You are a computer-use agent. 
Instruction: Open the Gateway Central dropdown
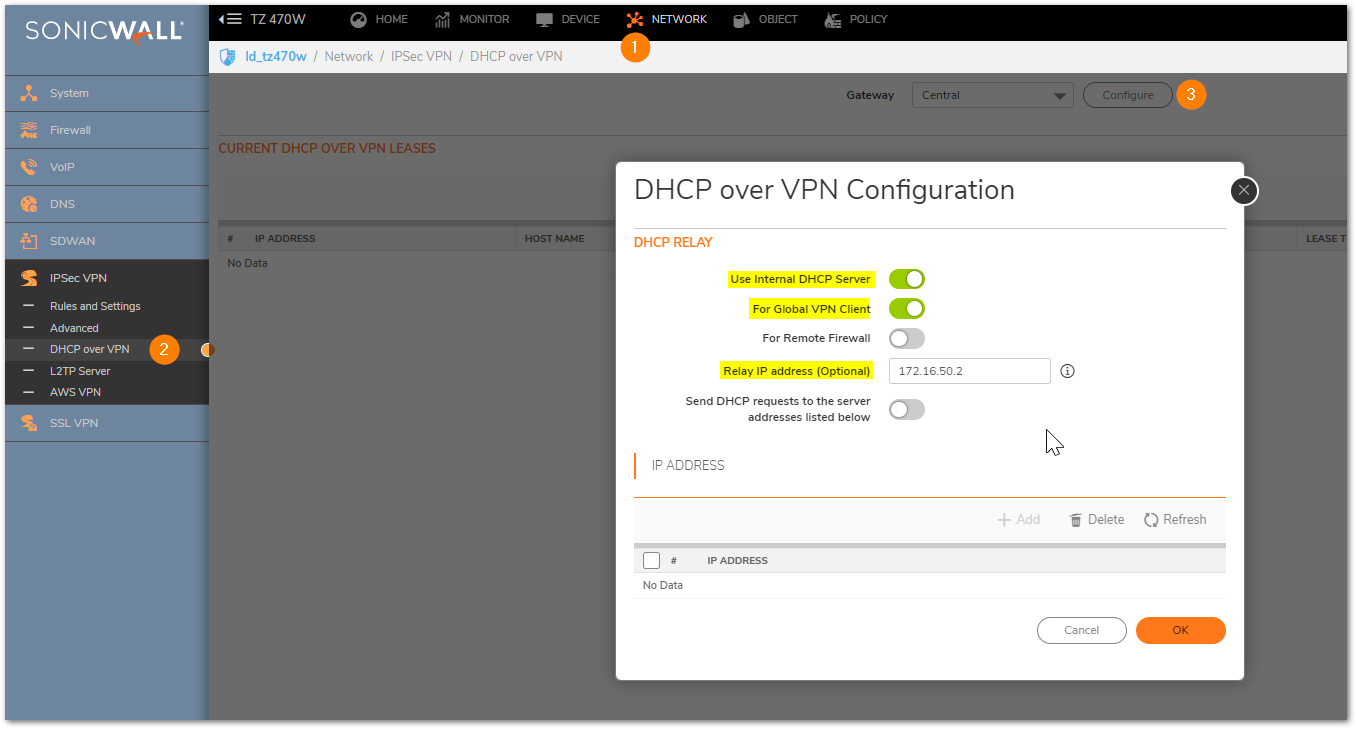992,95
